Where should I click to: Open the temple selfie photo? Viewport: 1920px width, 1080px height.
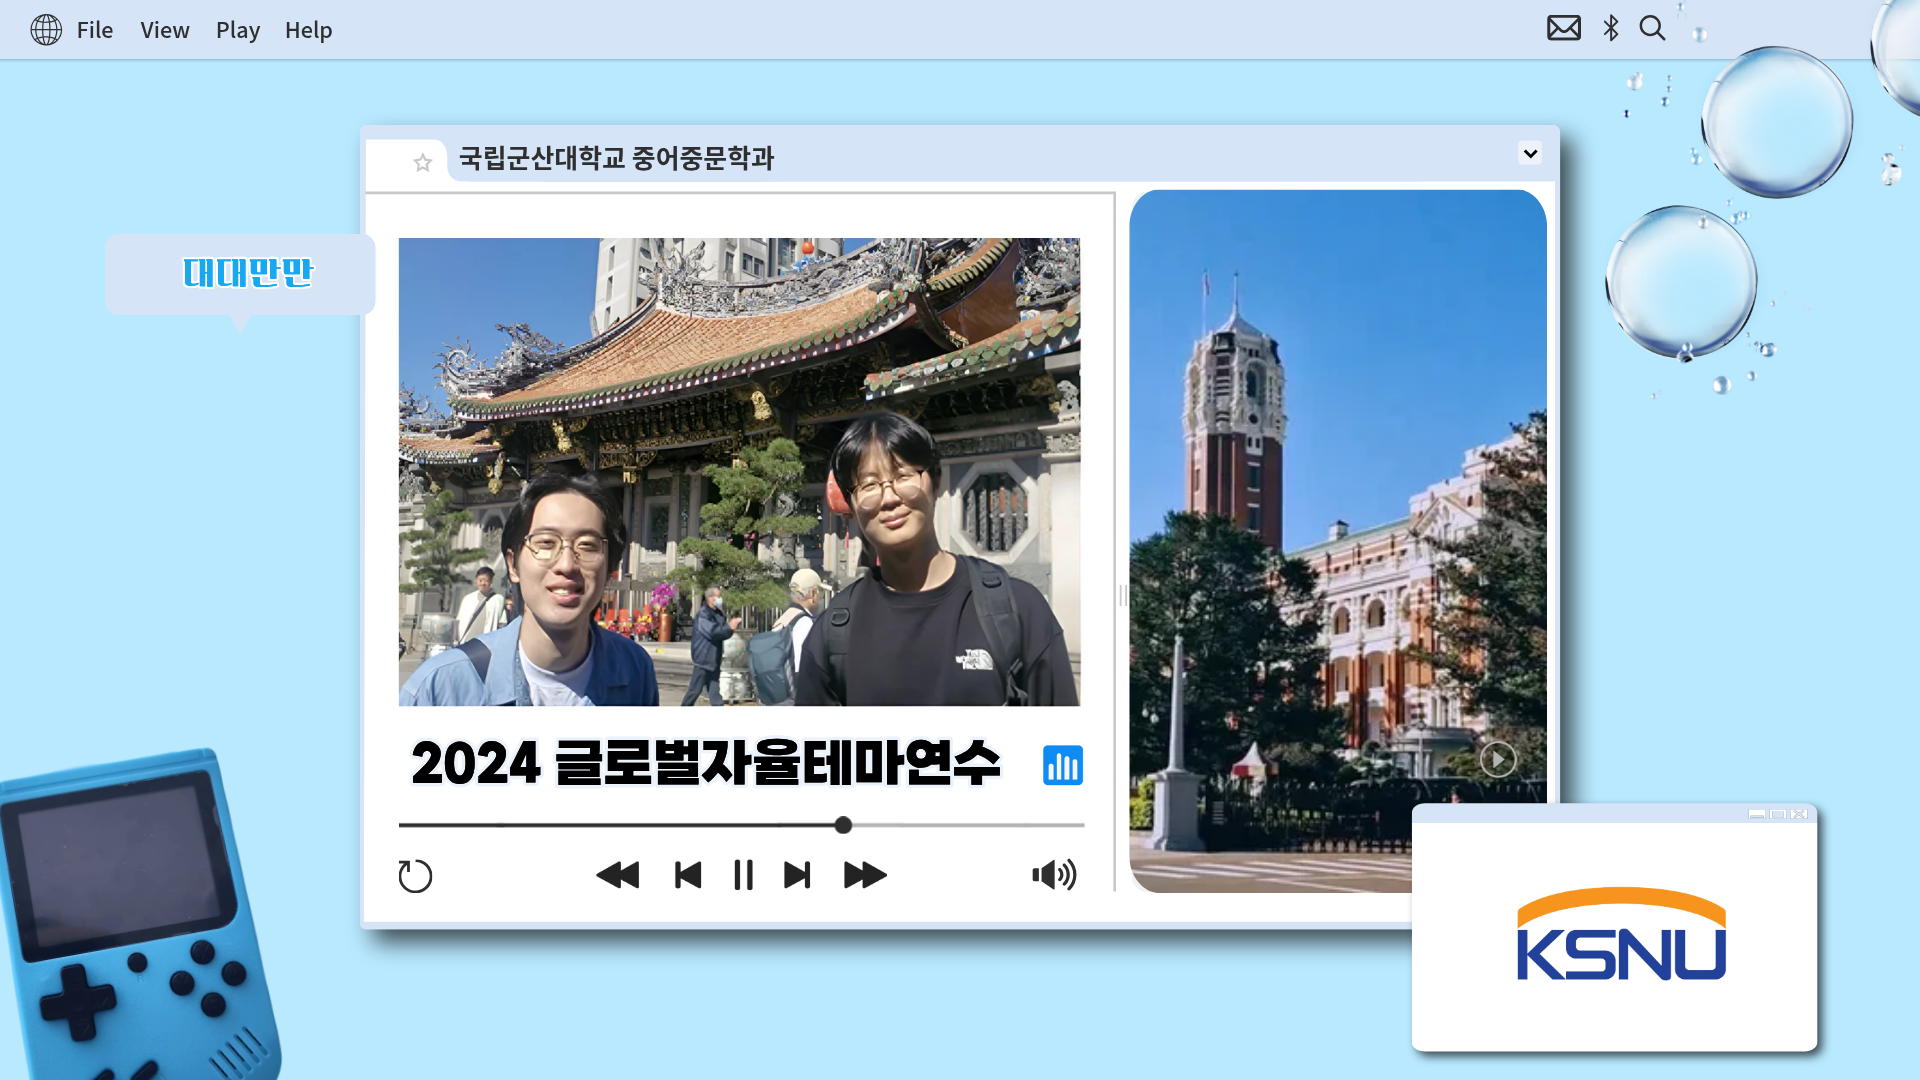(739, 472)
